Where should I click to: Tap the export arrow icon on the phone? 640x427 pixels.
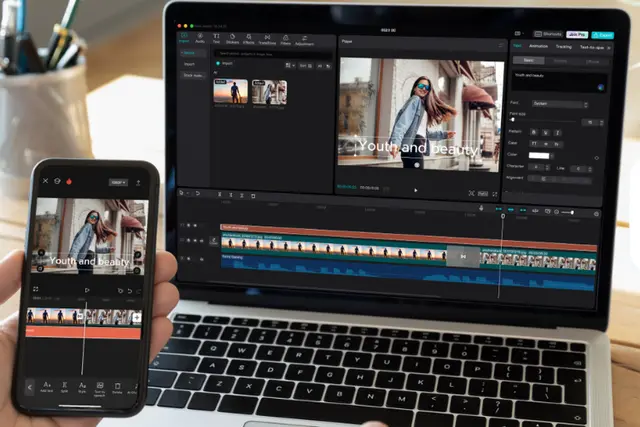[x=138, y=182]
